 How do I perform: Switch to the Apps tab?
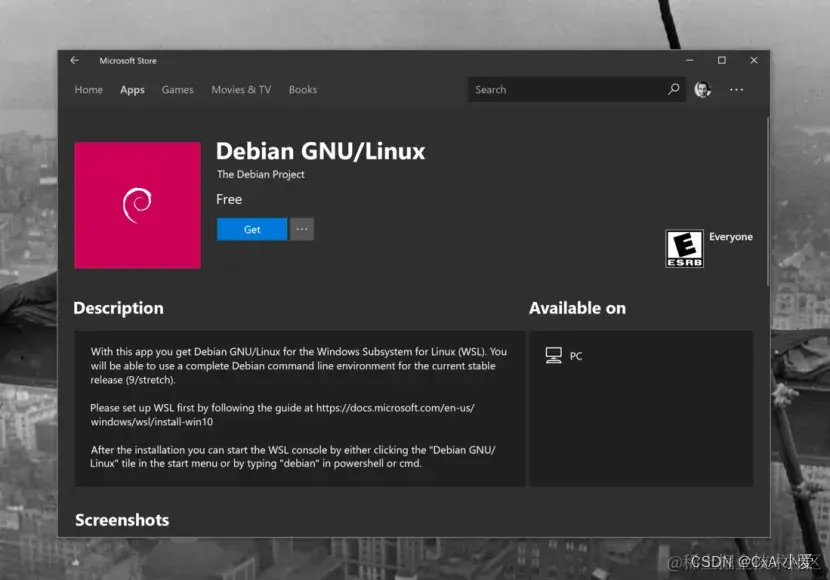tap(132, 90)
